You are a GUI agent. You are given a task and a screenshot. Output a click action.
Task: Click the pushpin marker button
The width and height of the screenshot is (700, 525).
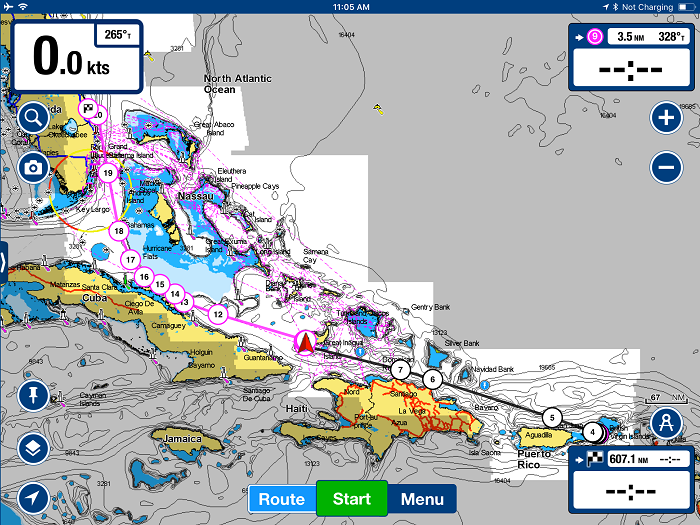pos(33,396)
